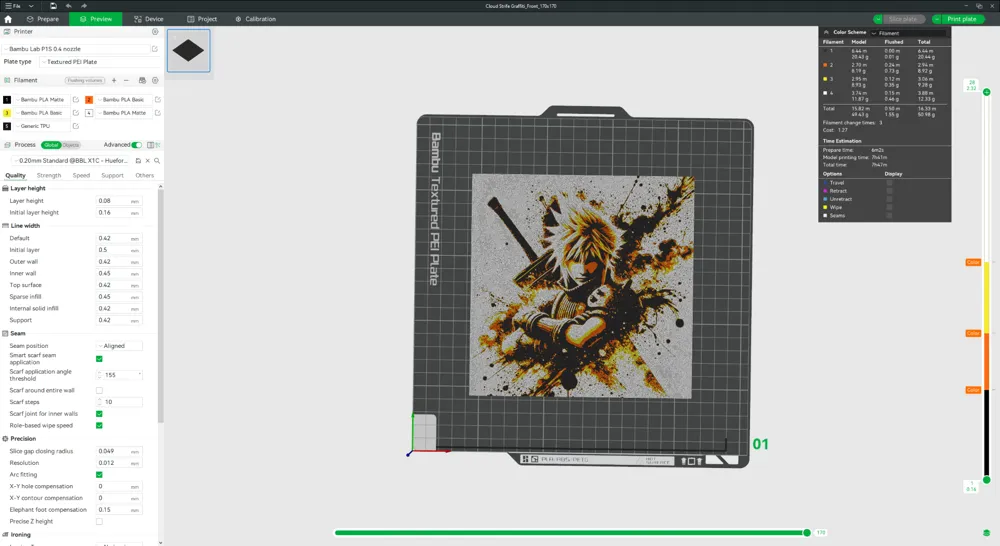Image resolution: width=1000 pixels, height=546 pixels.
Task: Open the Seam position dropdown
Action: (119, 346)
